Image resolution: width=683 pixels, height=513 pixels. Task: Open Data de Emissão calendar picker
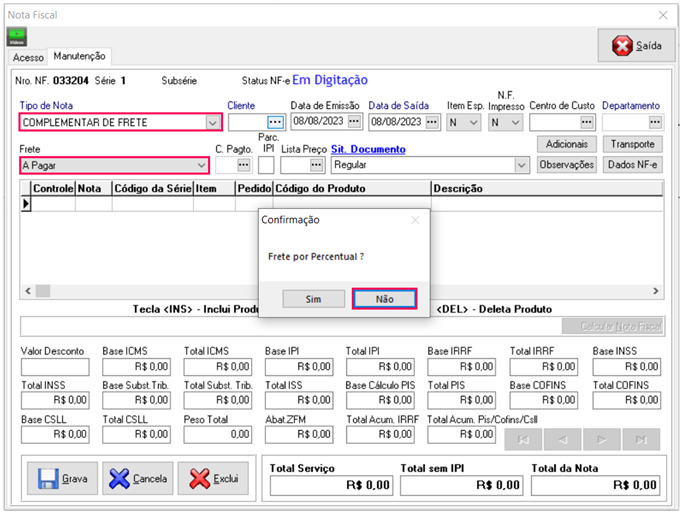pos(354,122)
